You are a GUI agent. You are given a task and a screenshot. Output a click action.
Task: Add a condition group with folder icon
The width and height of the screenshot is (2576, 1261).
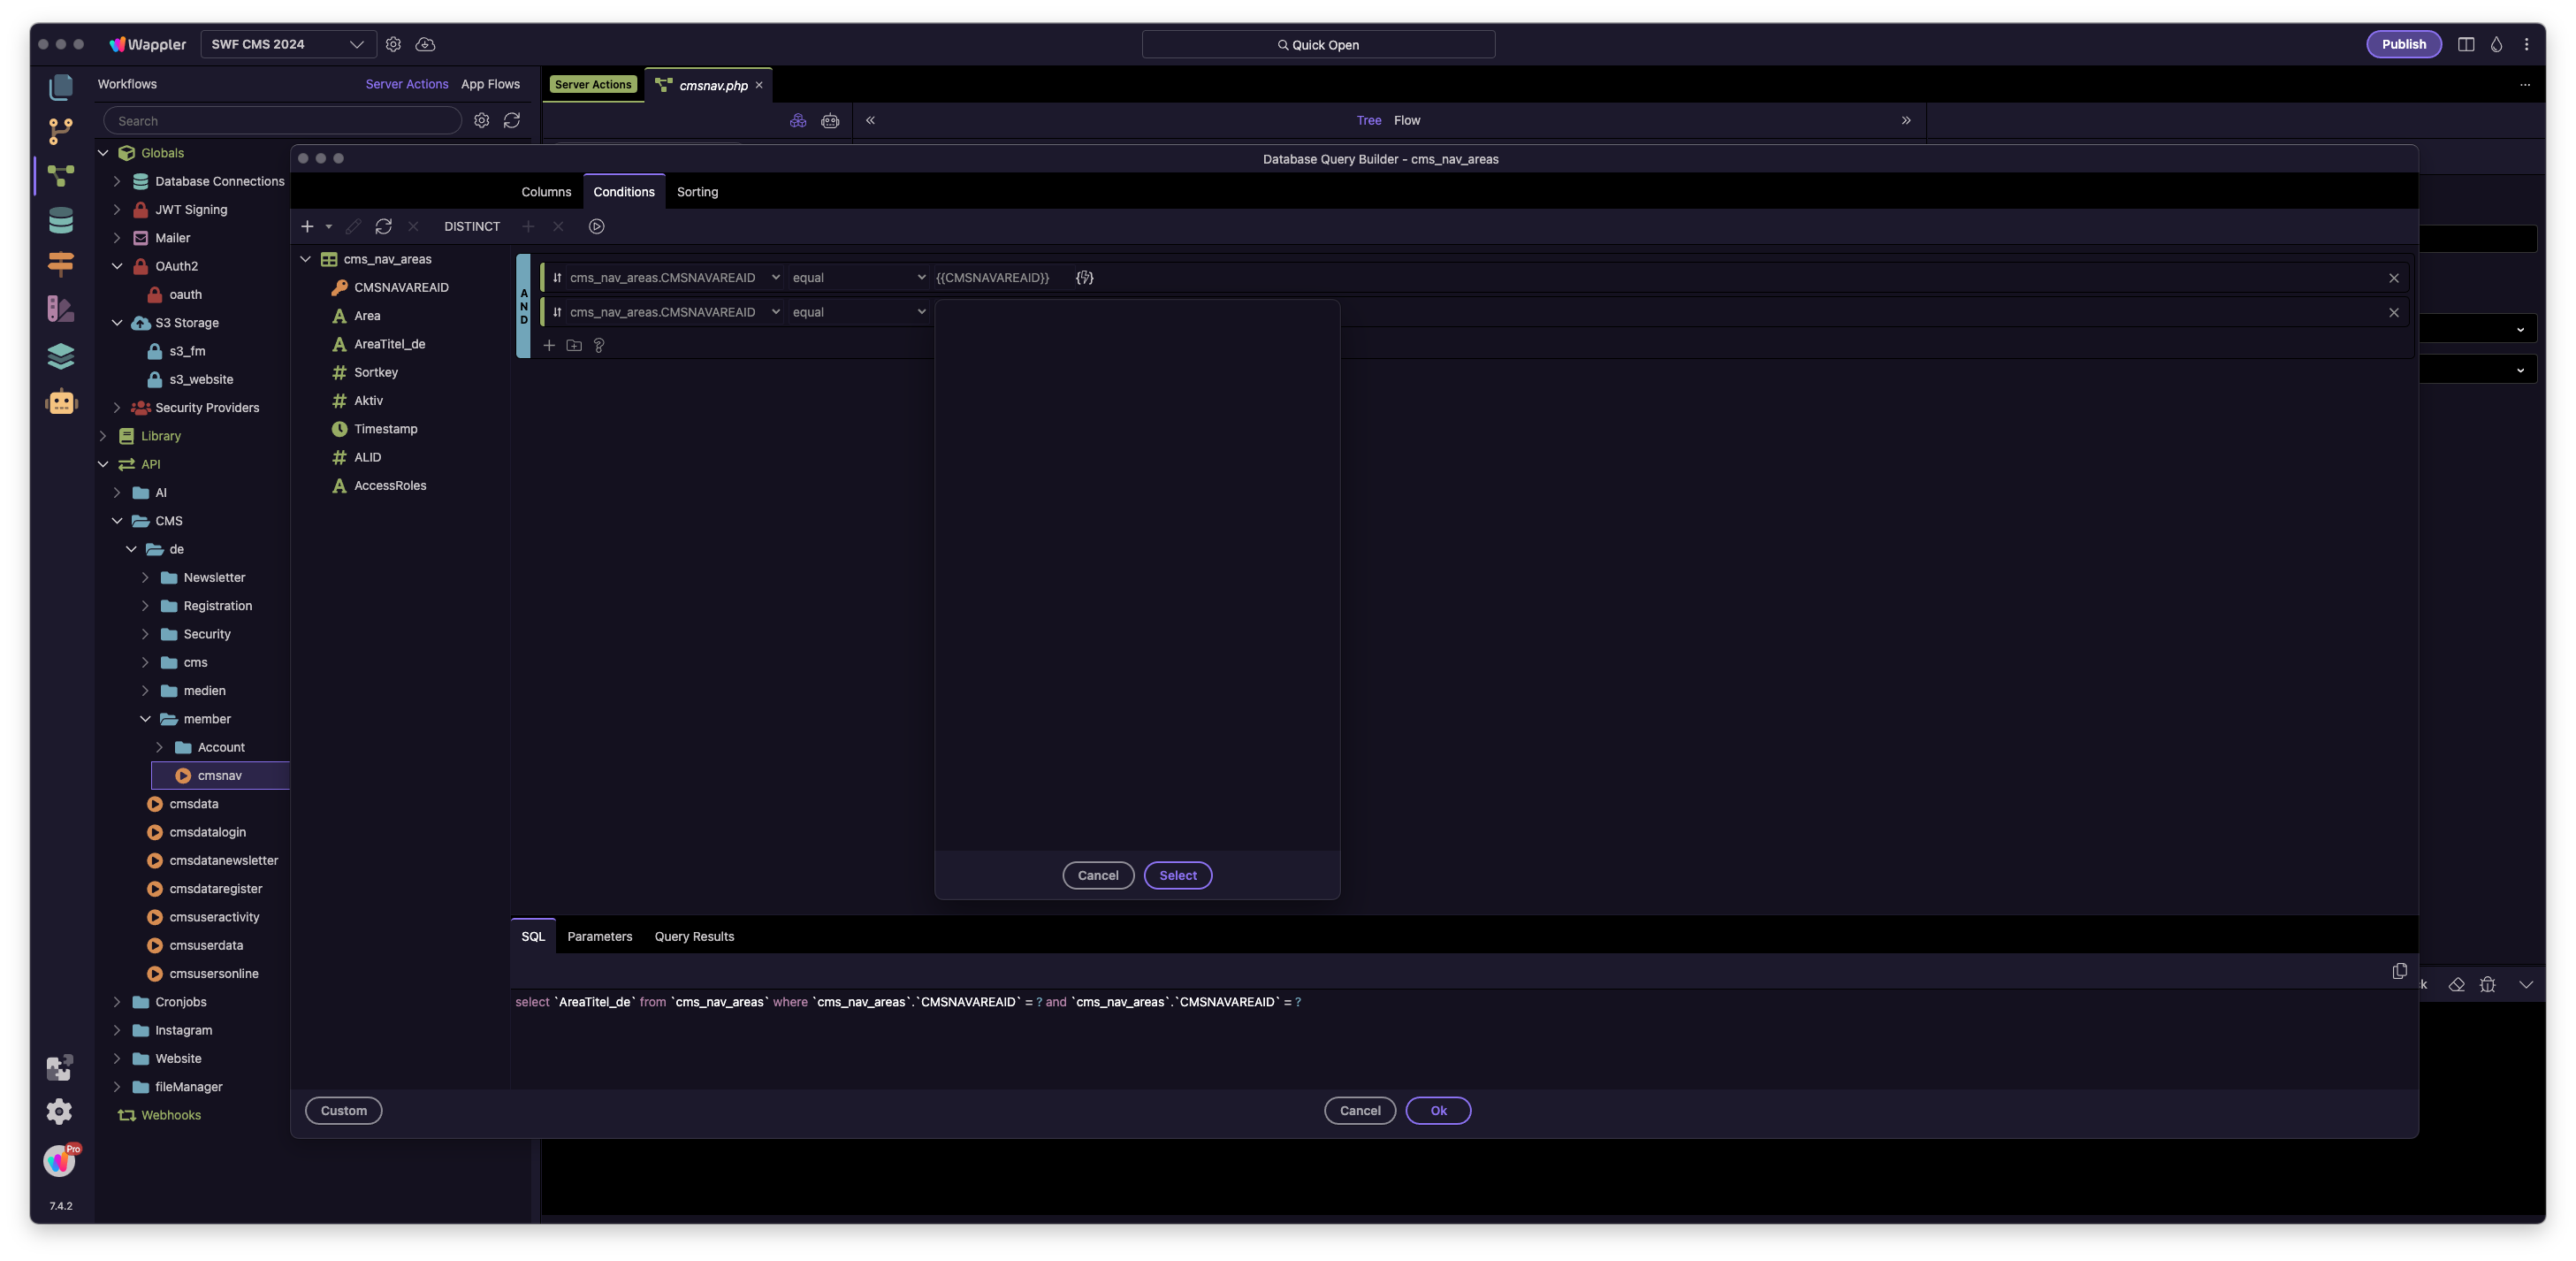(x=574, y=346)
